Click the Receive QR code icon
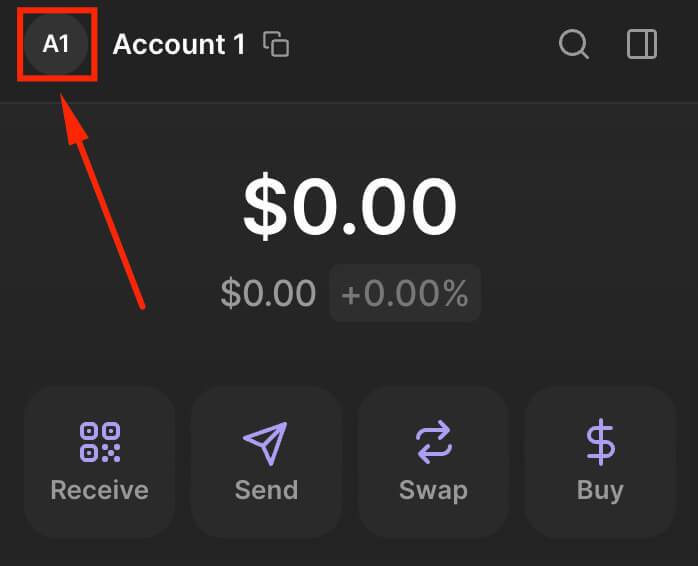Viewport: 698px width, 566px height. coord(99,442)
